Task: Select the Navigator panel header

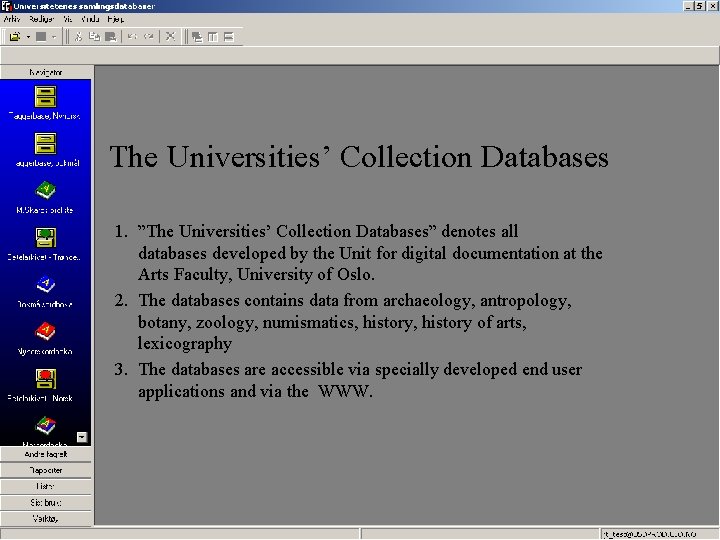Action: tap(46, 72)
